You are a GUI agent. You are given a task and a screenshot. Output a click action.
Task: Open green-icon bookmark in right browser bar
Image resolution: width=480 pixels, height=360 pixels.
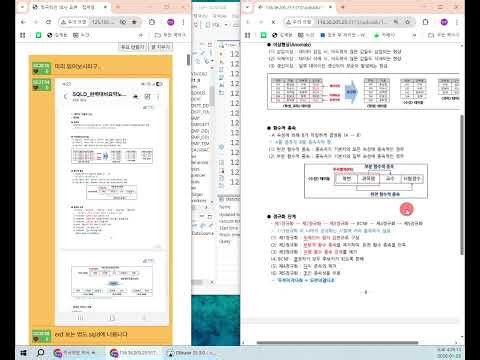(384, 35)
